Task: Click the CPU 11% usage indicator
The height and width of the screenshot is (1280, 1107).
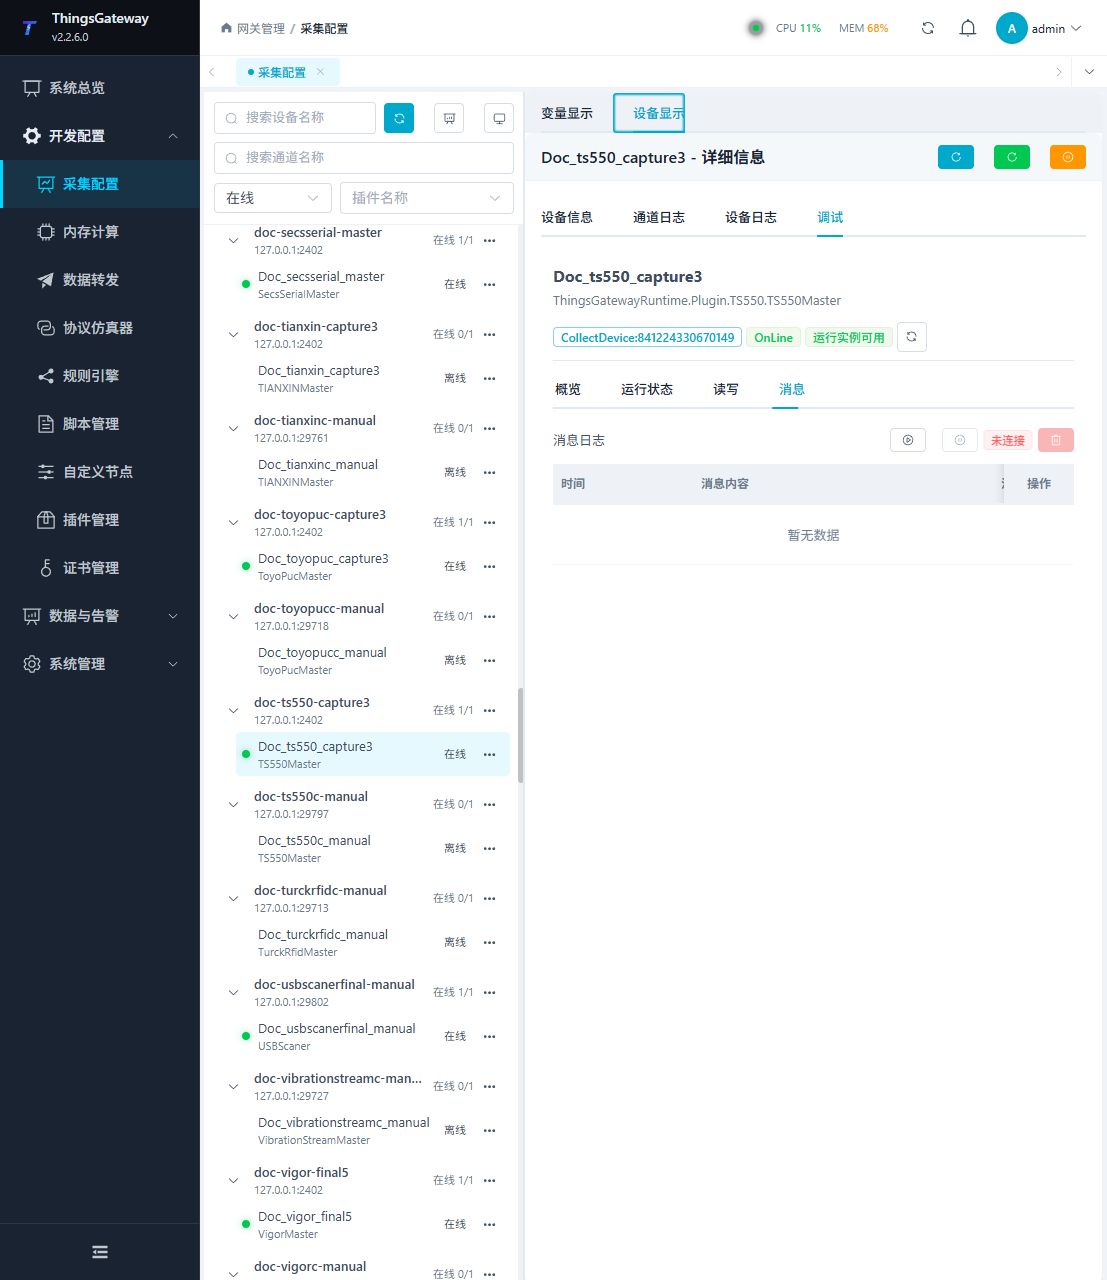Action: [x=798, y=28]
